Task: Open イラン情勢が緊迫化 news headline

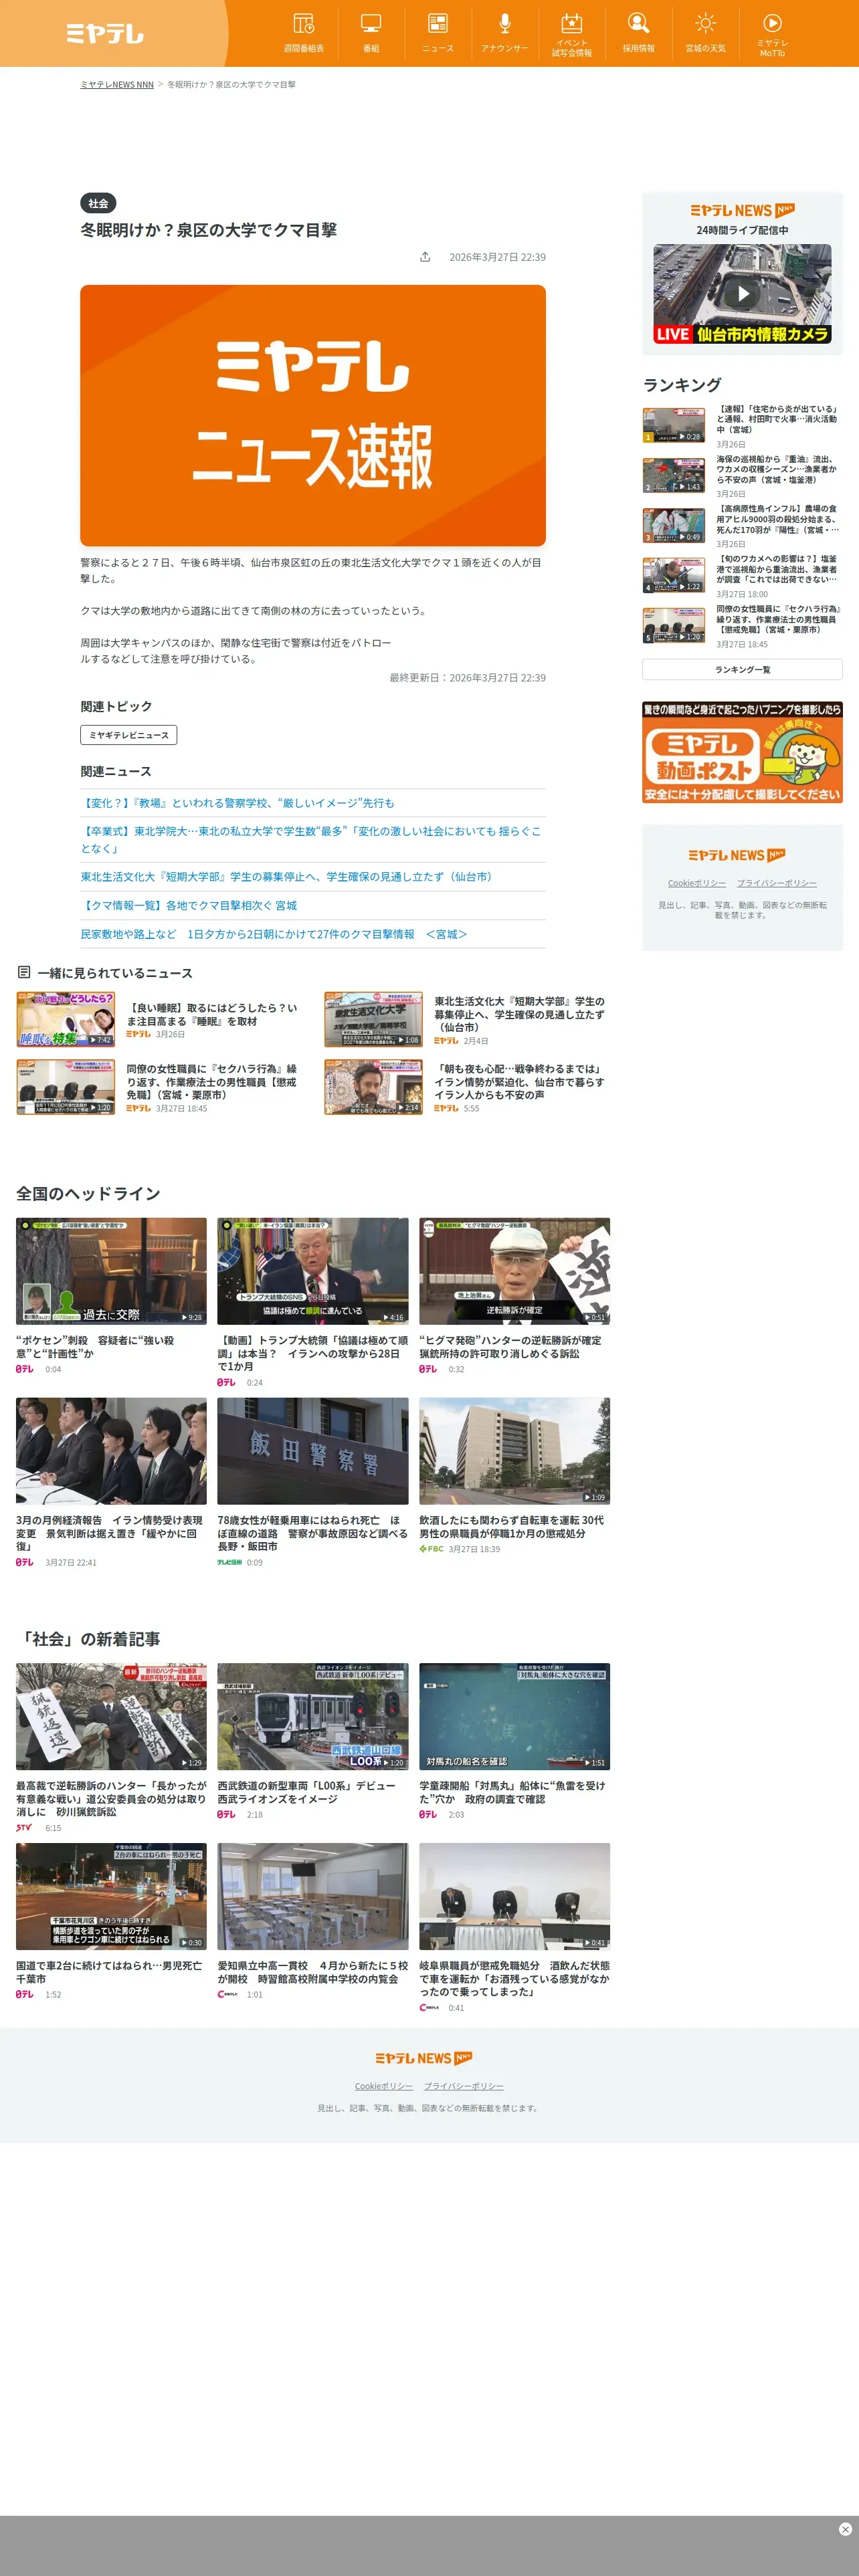Action: tap(520, 1082)
